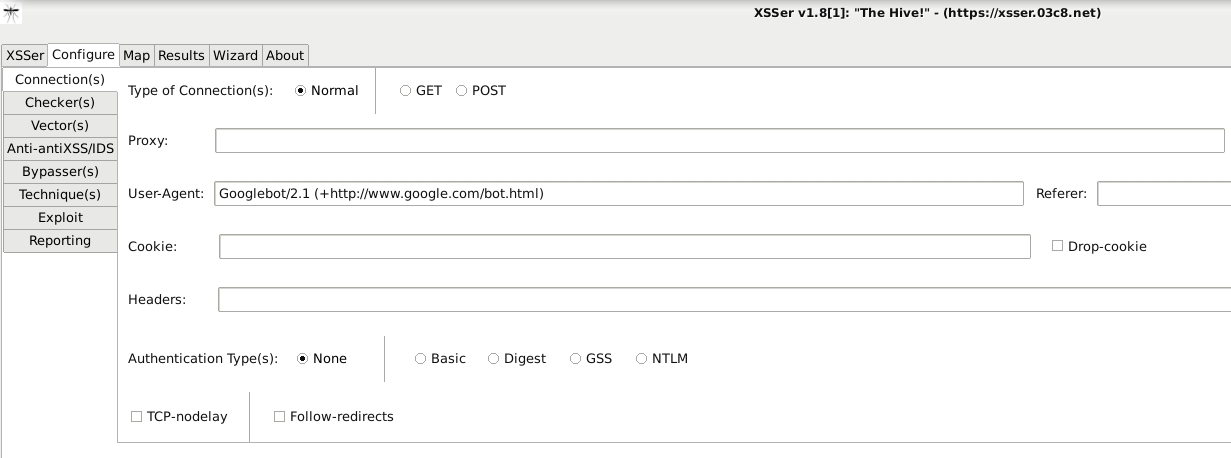Go to the Wizard tab
The height and width of the screenshot is (458, 1231).
[235, 55]
